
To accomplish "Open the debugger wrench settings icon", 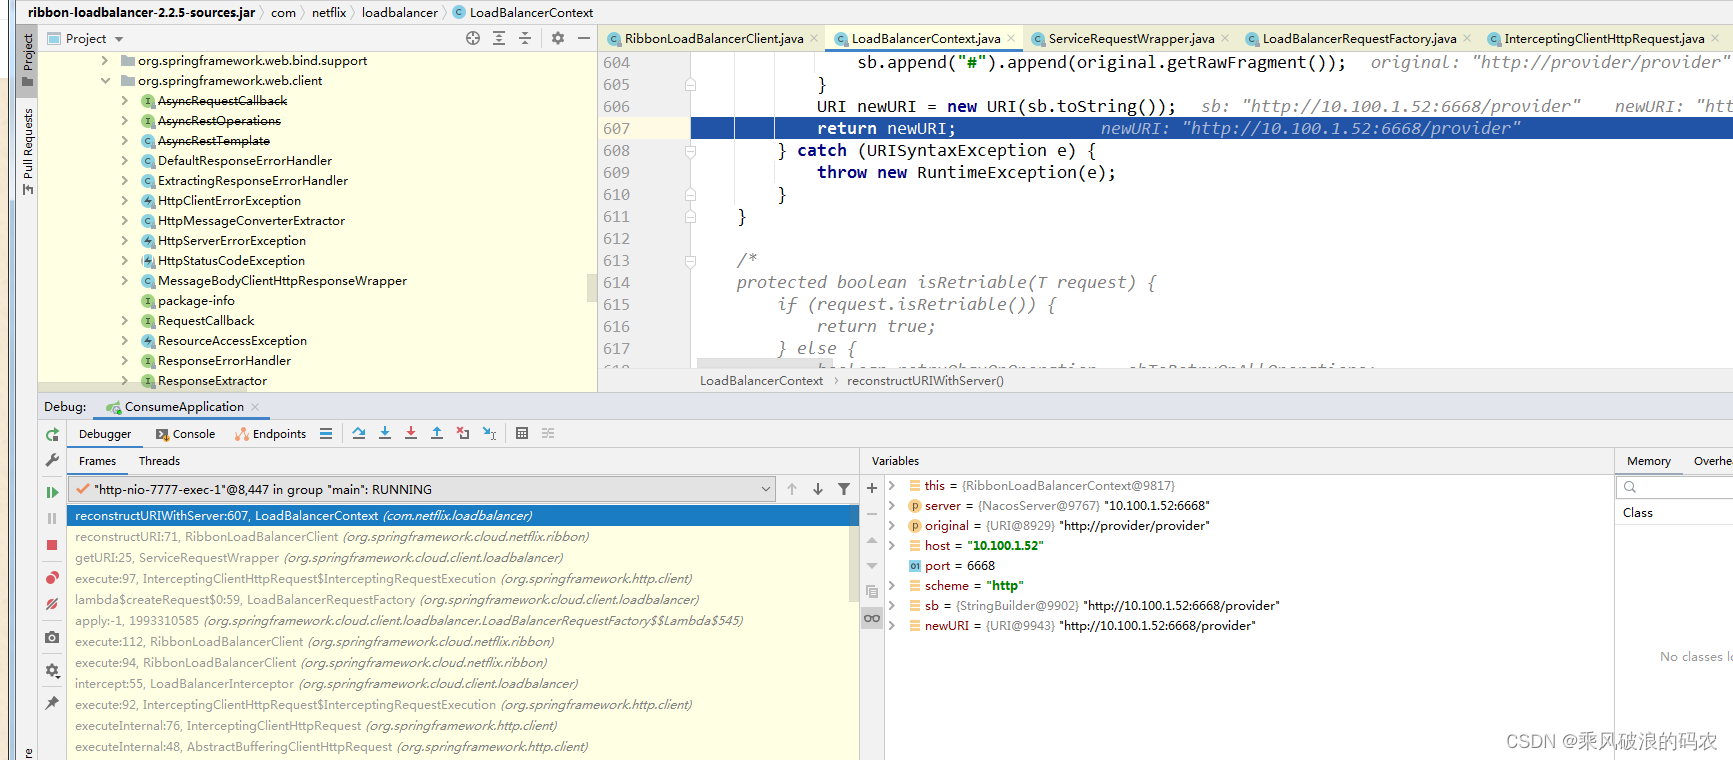I will tap(52, 460).
